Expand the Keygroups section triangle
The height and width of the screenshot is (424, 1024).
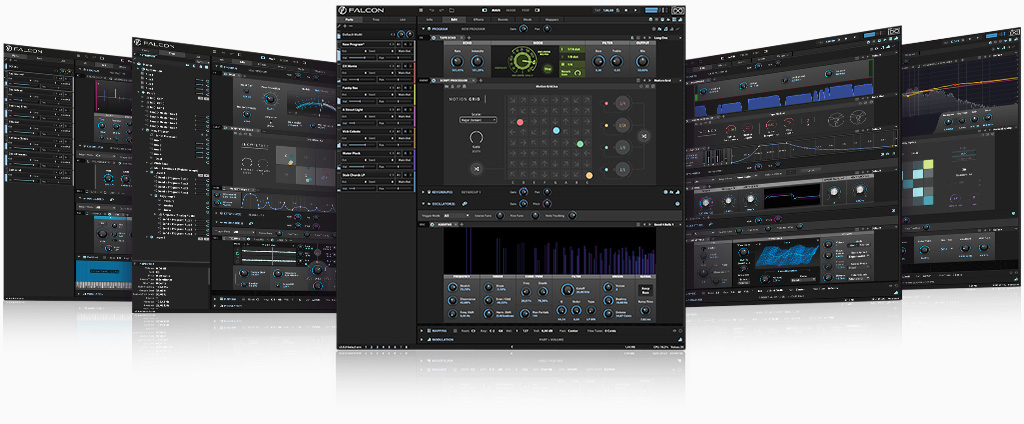pyautogui.click(x=423, y=192)
